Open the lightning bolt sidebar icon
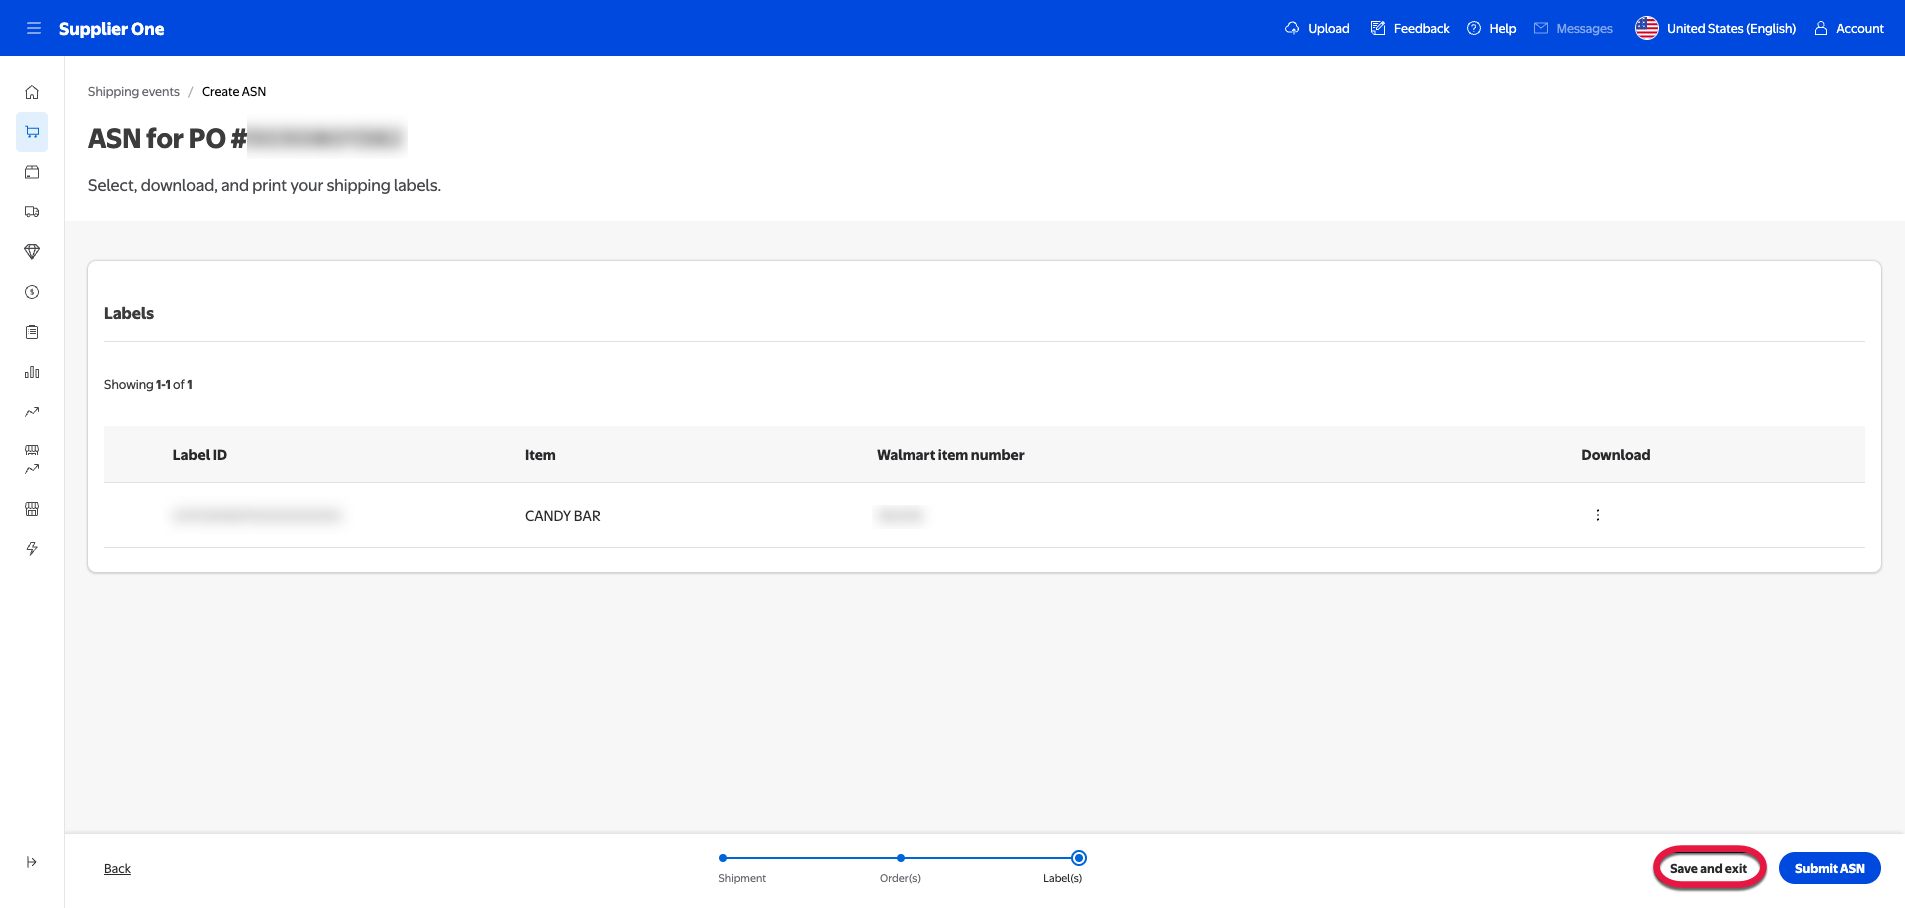The width and height of the screenshot is (1905, 908). point(32,549)
